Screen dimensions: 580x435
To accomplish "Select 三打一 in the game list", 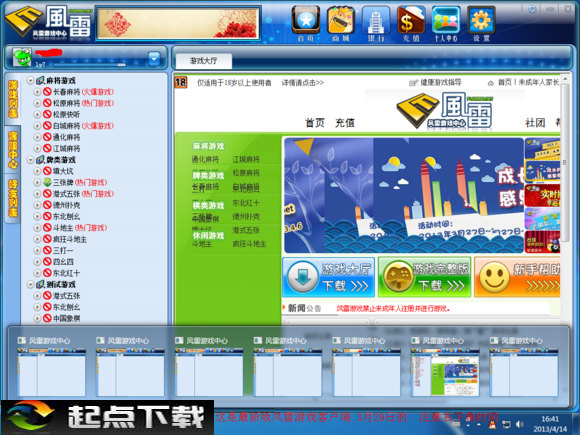I will 63,250.
